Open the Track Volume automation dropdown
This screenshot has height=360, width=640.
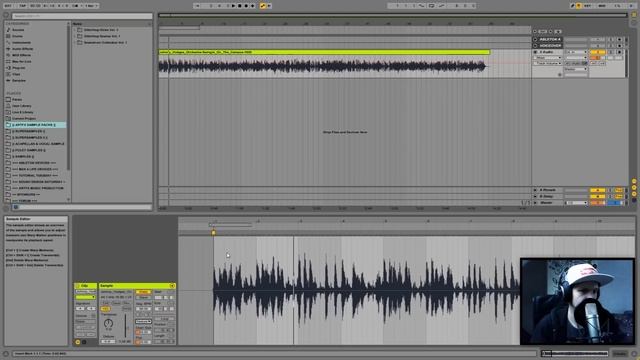point(547,63)
